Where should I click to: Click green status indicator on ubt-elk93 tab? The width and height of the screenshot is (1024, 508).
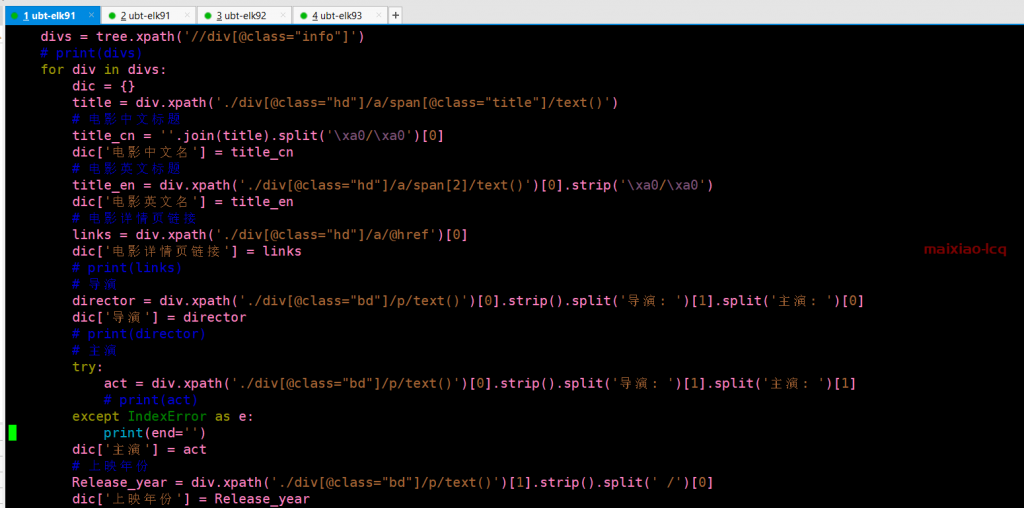click(303, 16)
